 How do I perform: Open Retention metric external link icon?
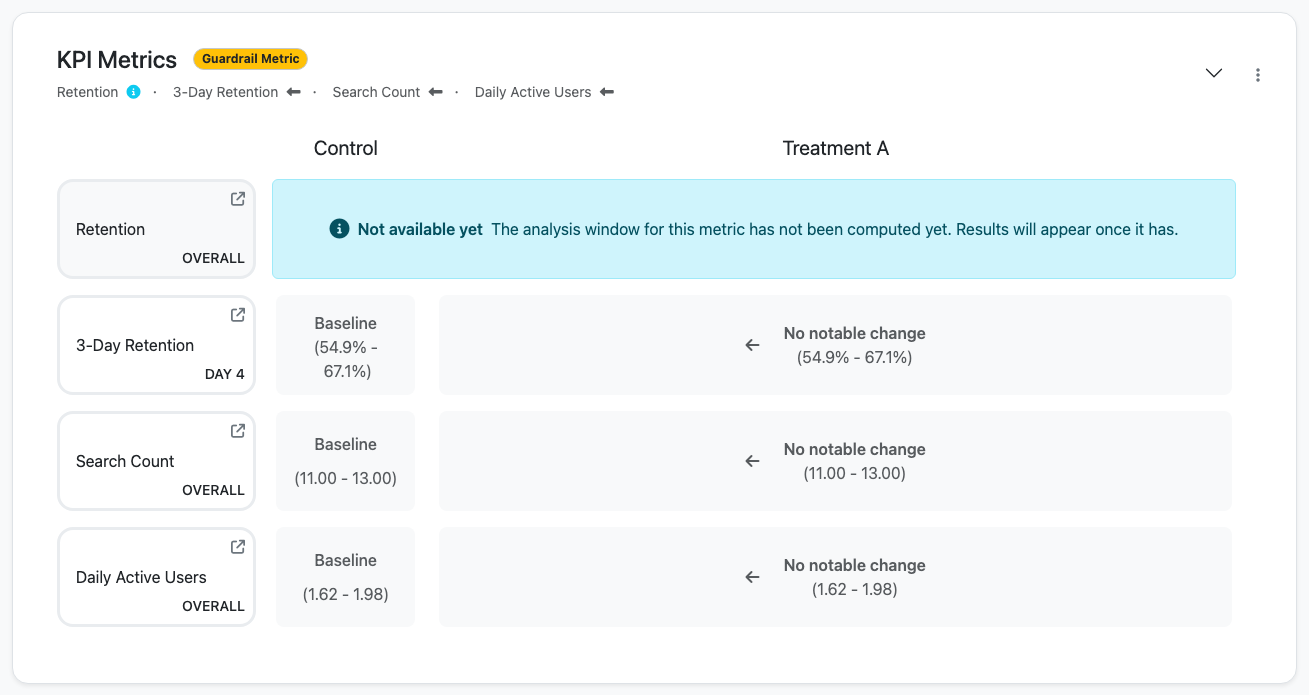pyautogui.click(x=238, y=199)
